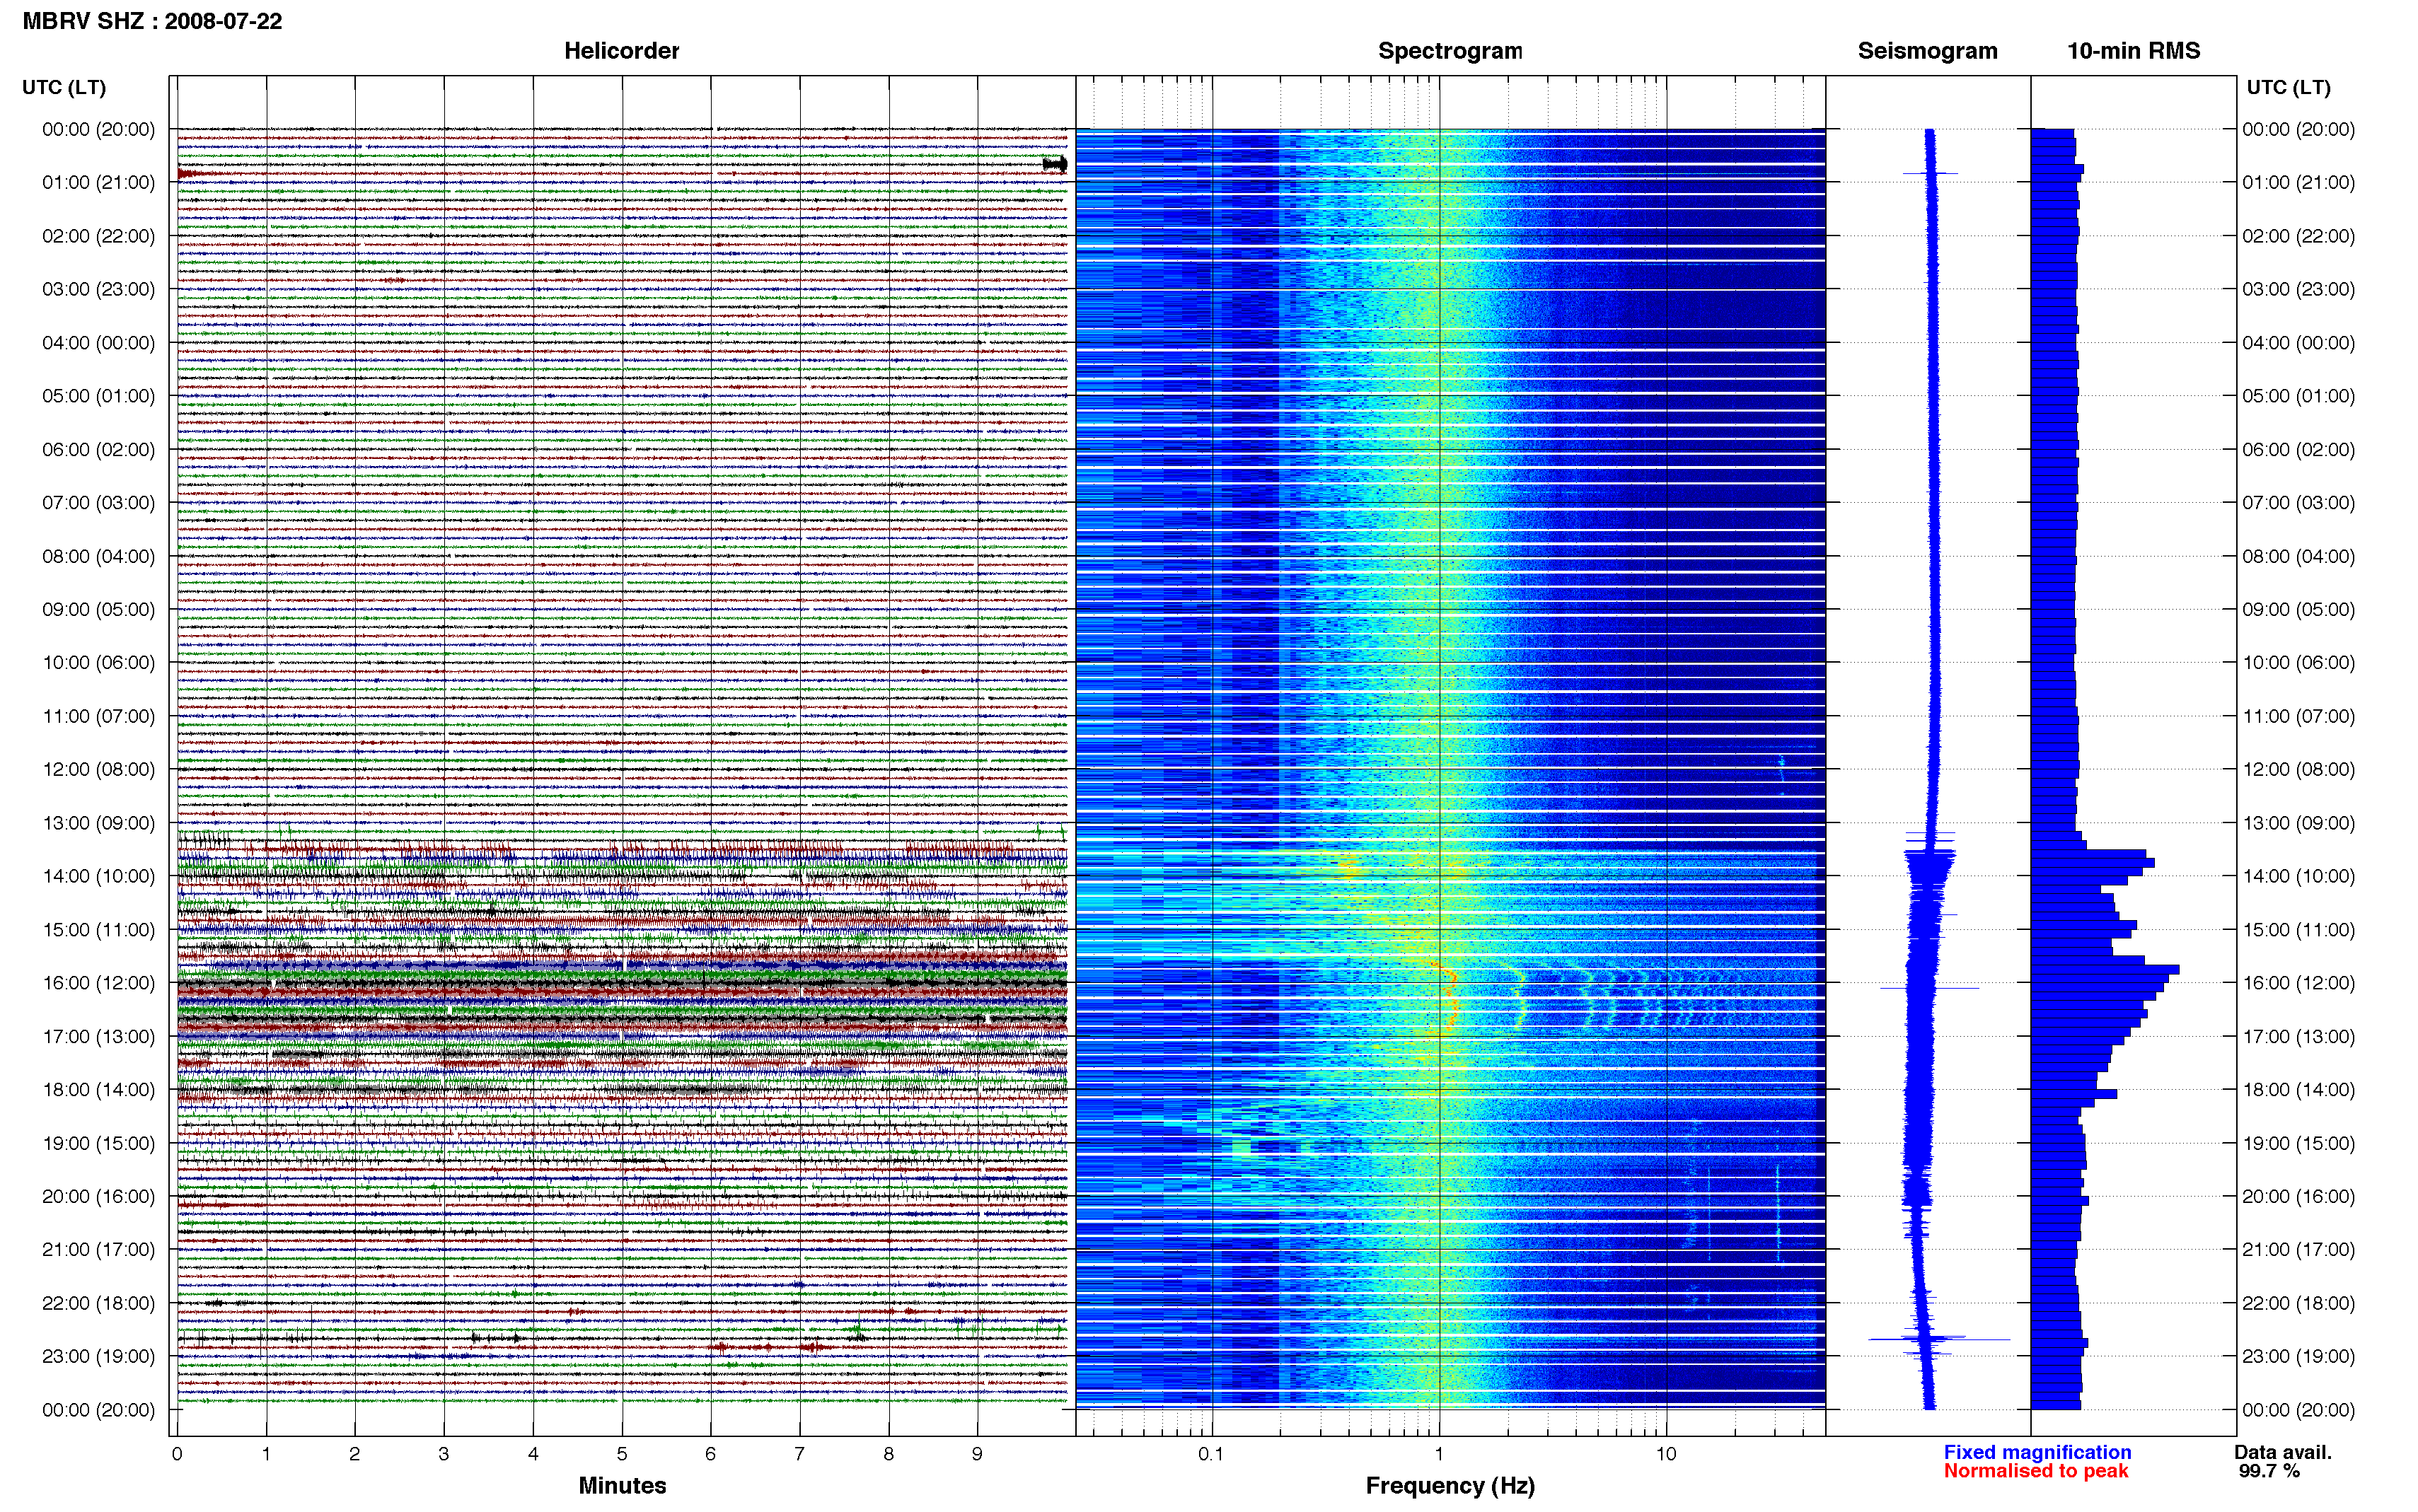The width and height of the screenshot is (2418, 1512).
Task: Click the '99.7 %' data availability value
Action: click(x=2269, y=1471)
